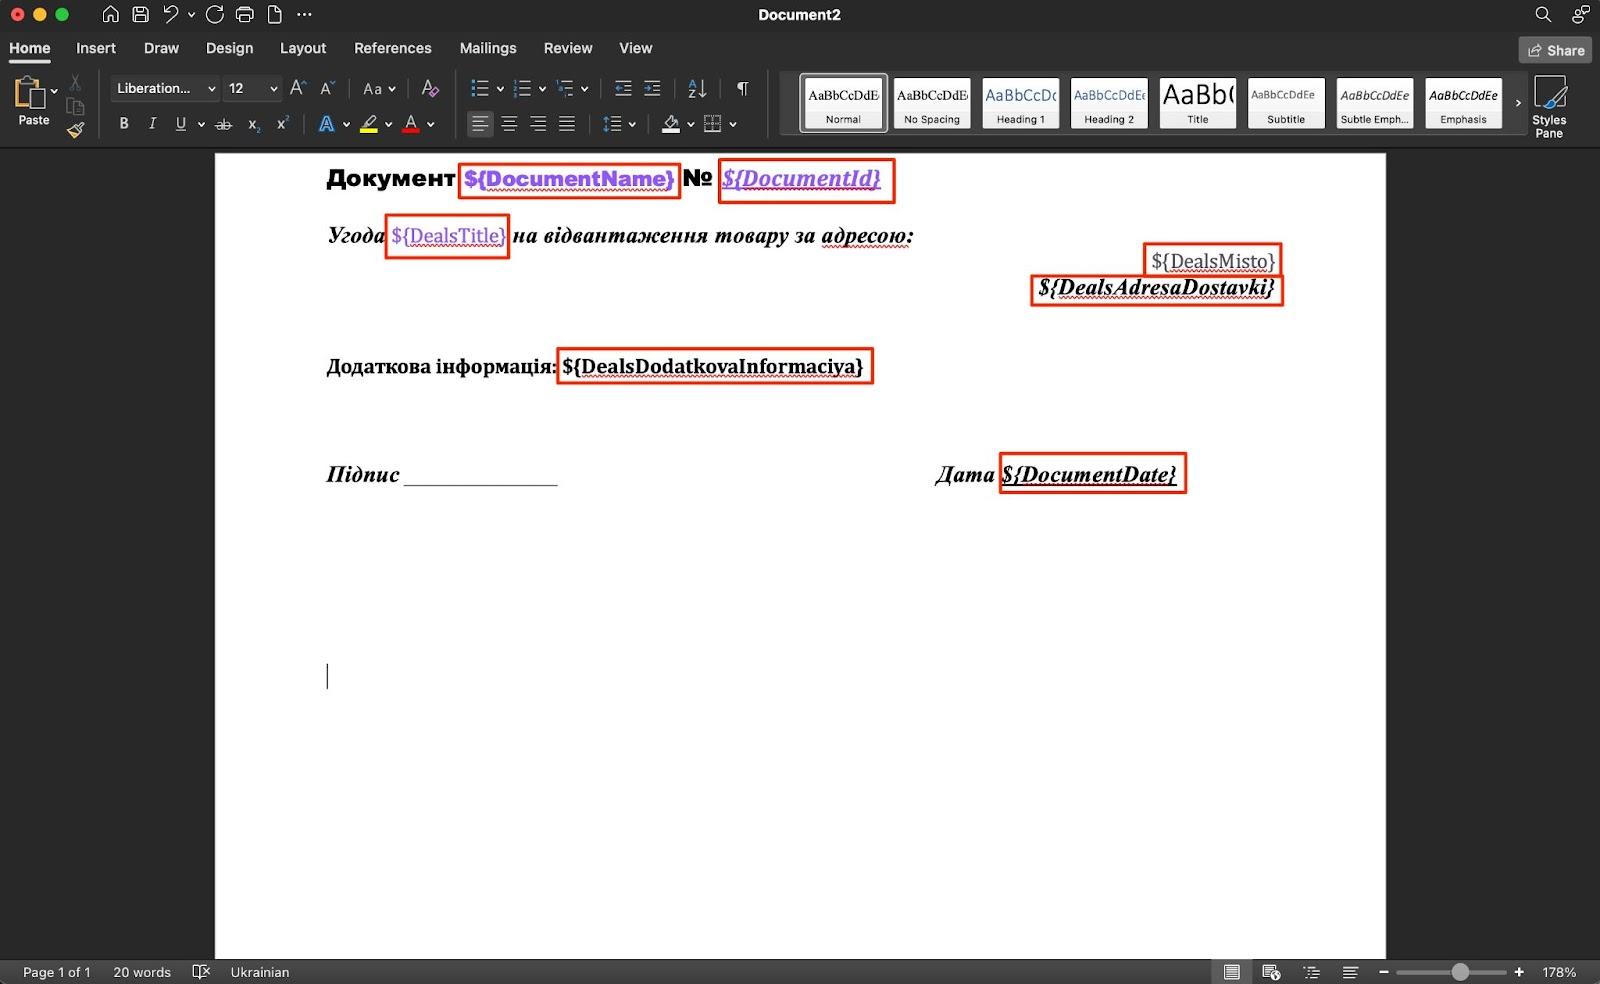Click the Print icon in title bar
The image size is (1600, 984).
(x=244, y=15)
